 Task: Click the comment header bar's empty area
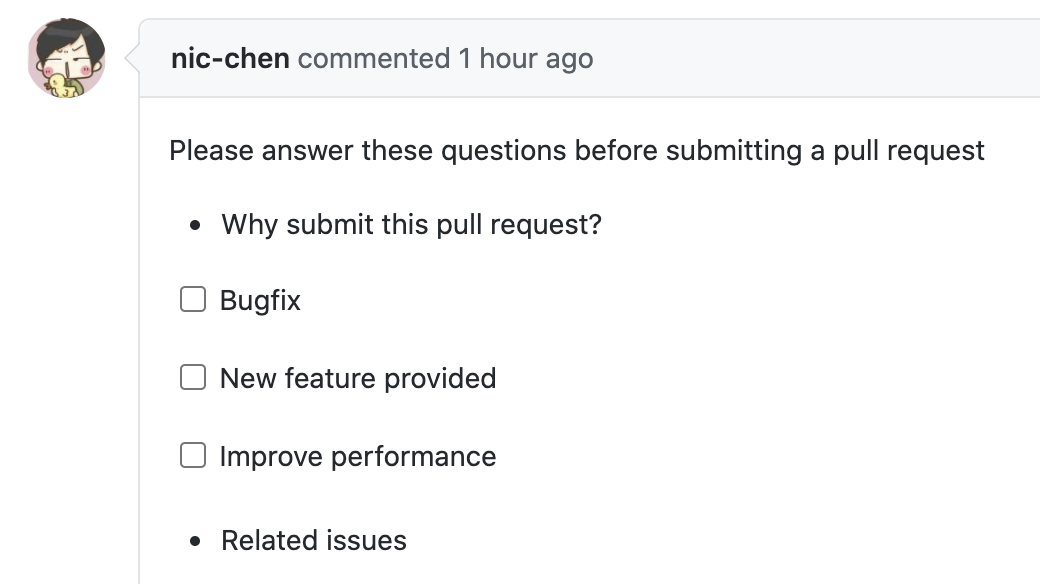(816, 58)
